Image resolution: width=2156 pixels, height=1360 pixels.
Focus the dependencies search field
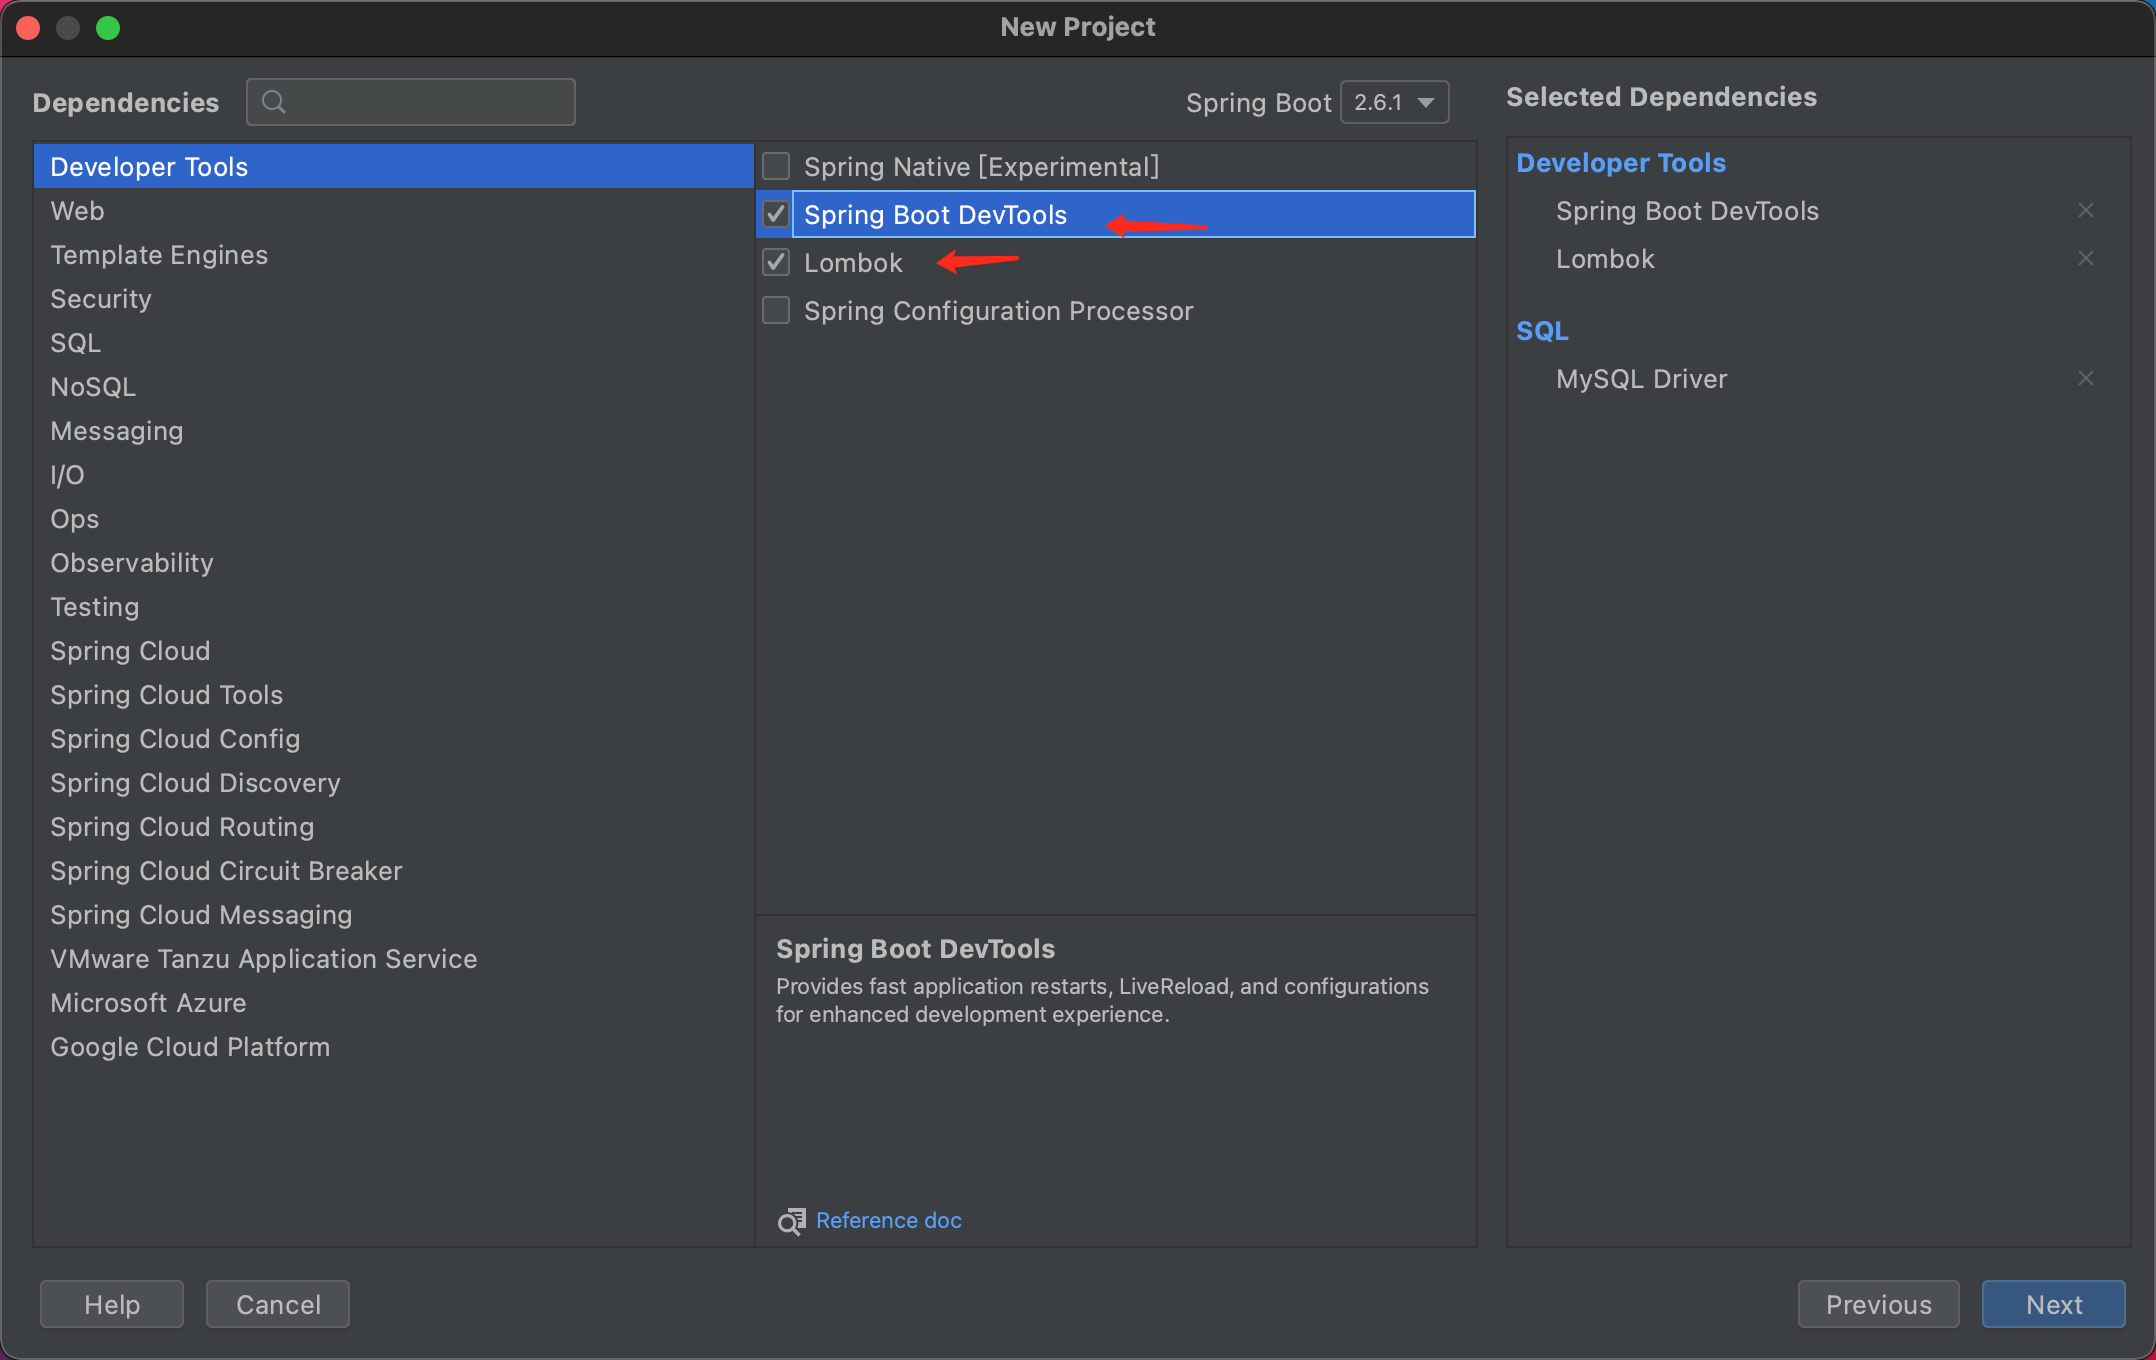pyautogui.click(x=430, y=102)
